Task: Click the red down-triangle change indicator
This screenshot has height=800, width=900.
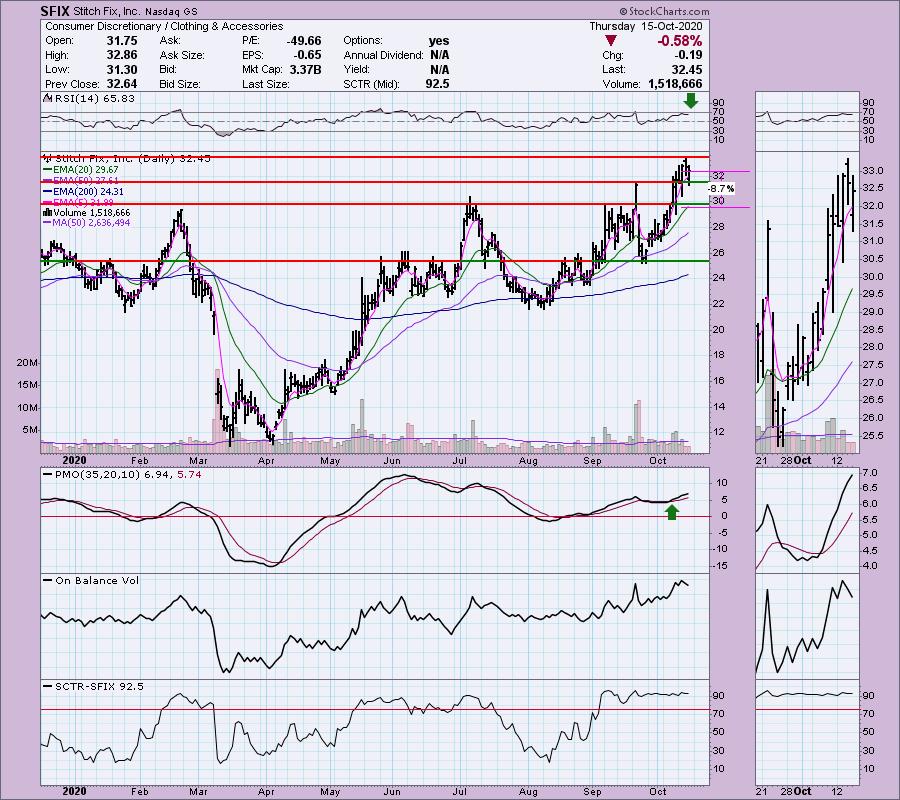Action: (x=611, y=41)
